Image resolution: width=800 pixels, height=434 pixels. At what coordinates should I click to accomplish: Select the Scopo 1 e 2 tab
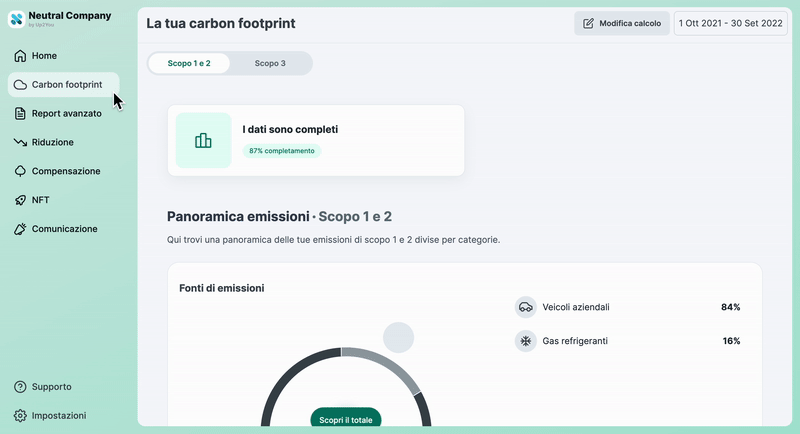pyautogui.click(x=189, y=63)
